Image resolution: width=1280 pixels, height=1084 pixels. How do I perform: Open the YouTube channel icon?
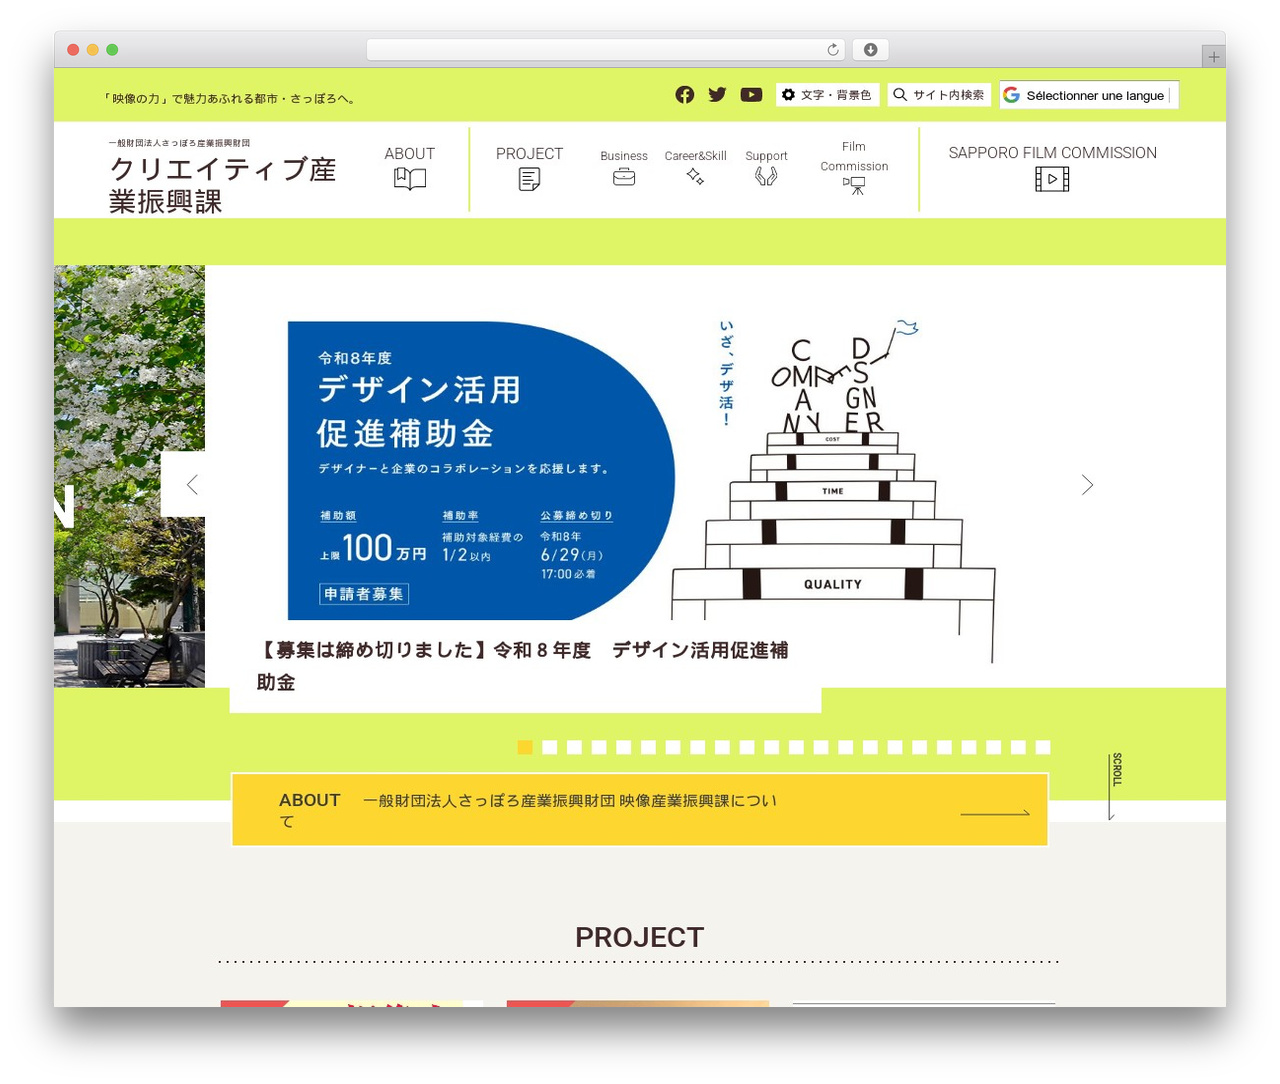751,94
